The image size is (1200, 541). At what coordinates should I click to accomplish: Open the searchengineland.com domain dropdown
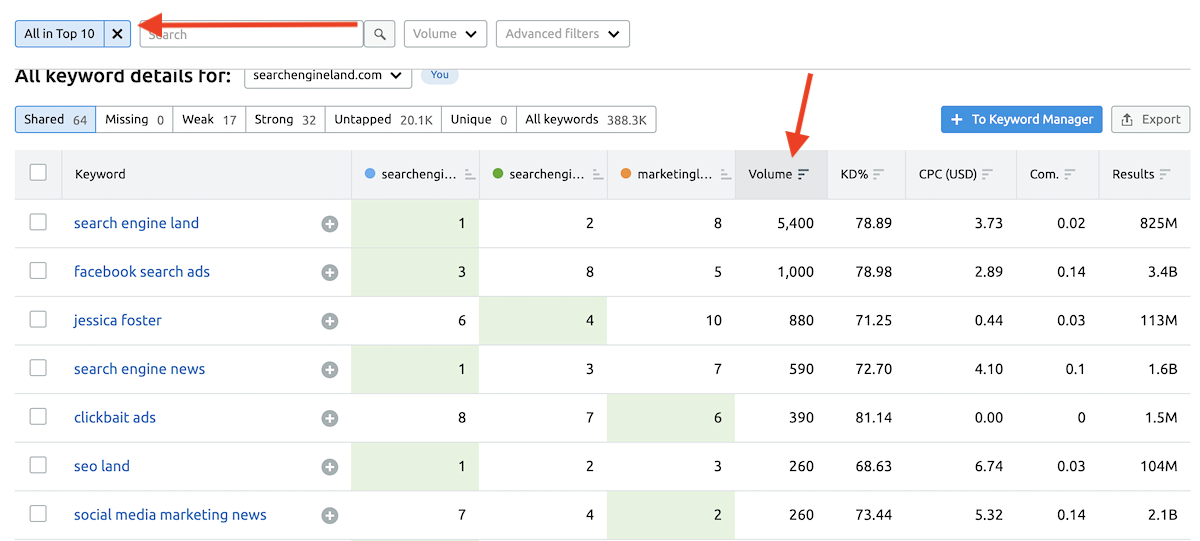(x=328, y=75)
